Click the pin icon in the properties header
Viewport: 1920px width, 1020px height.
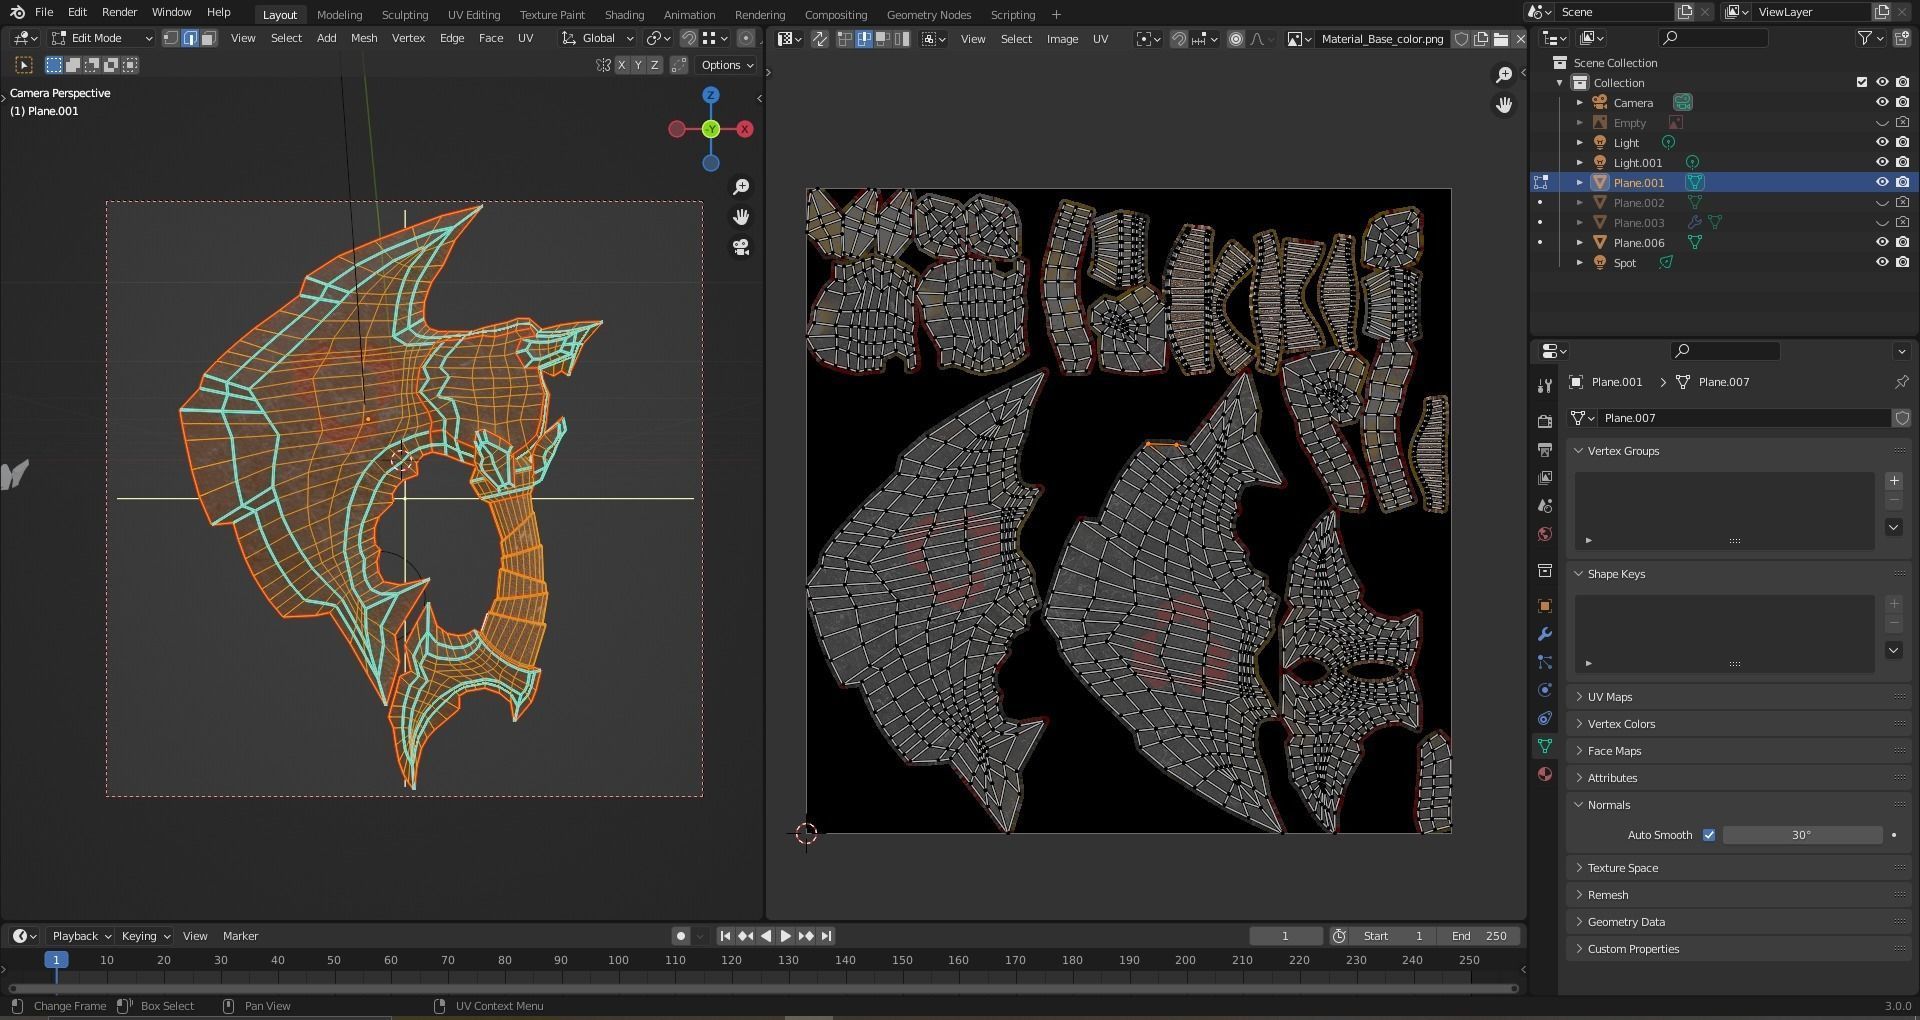coord(1901,382)
